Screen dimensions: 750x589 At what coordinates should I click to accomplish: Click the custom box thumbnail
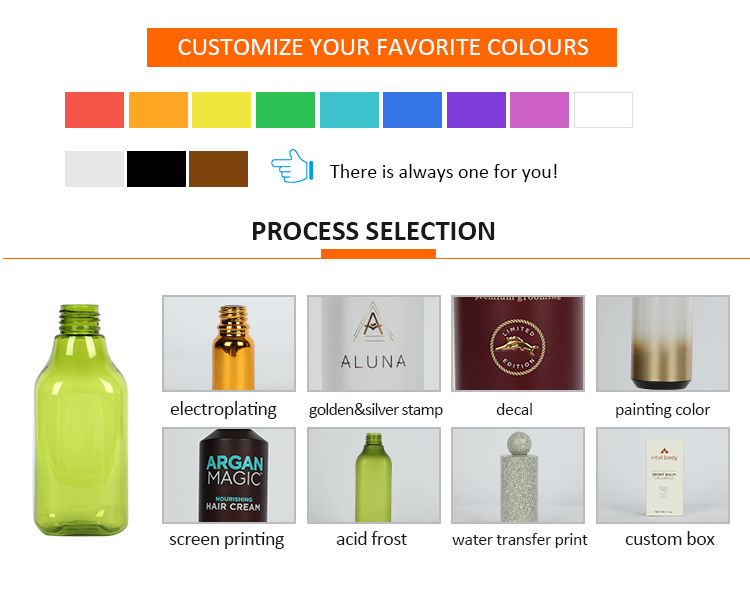pos(663,476)
